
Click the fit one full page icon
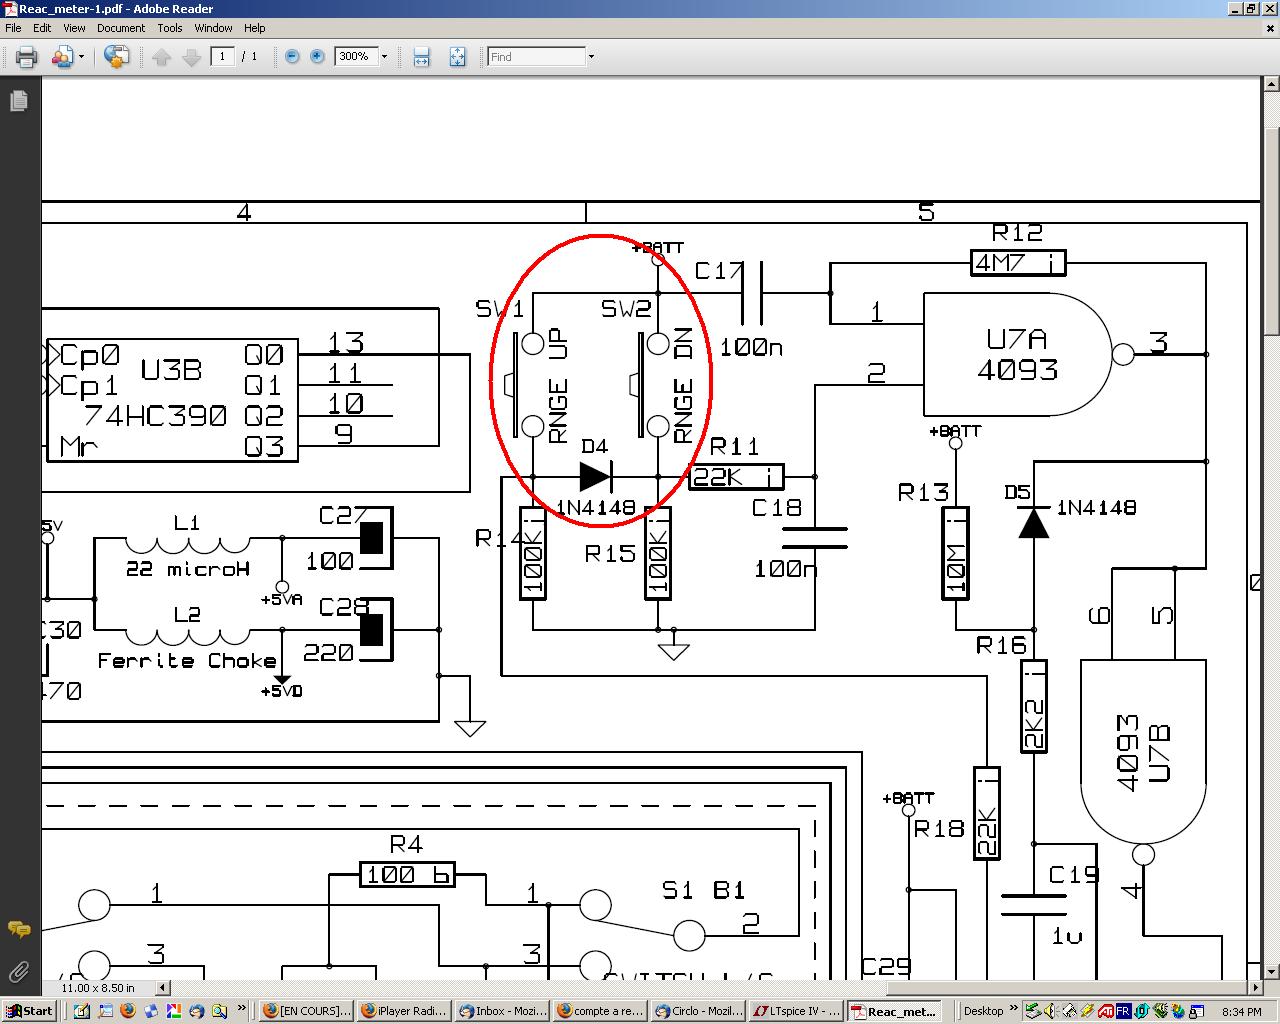coord(457,57)
